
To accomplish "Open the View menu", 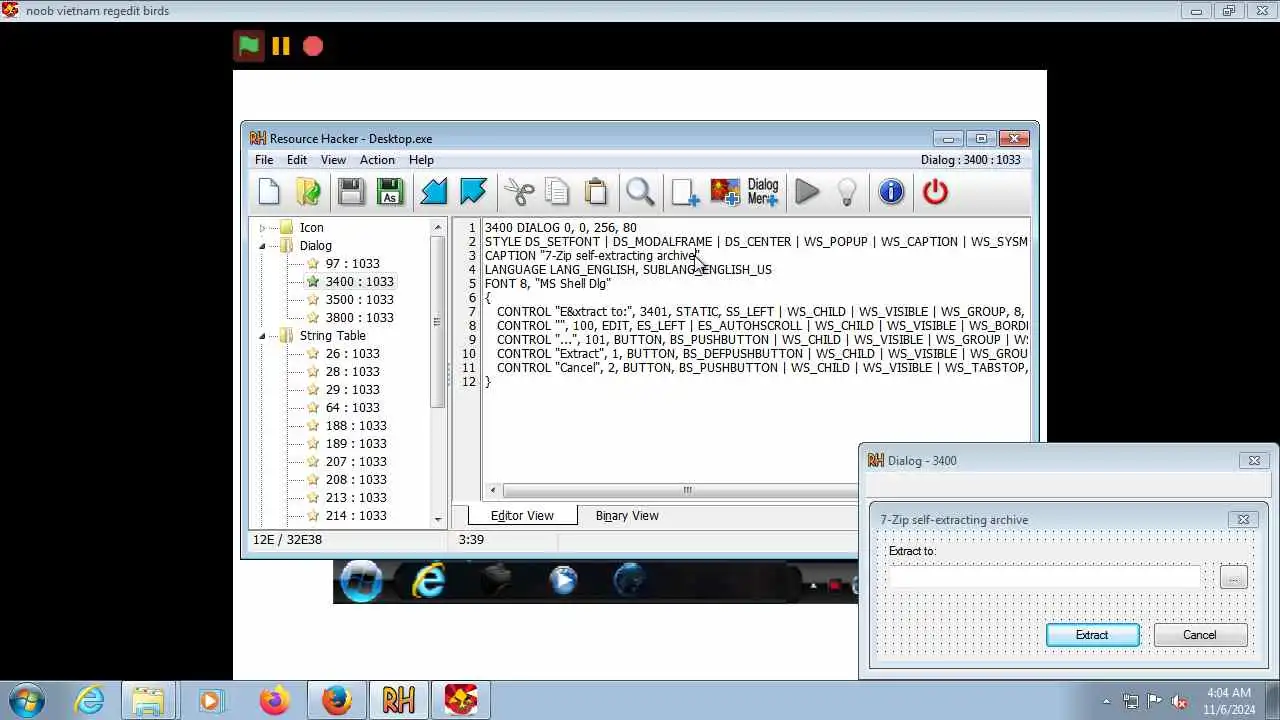I will tap(333, 160).
